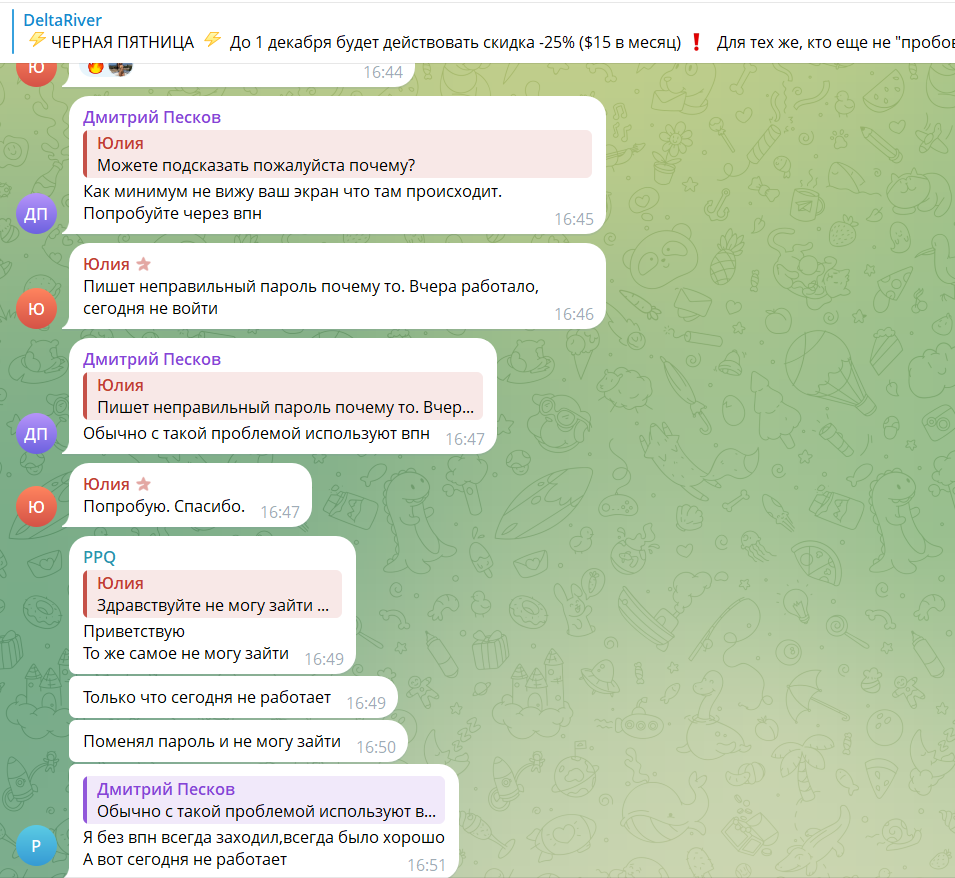Click the Юлия sender name on the 16:46 message

106,264
